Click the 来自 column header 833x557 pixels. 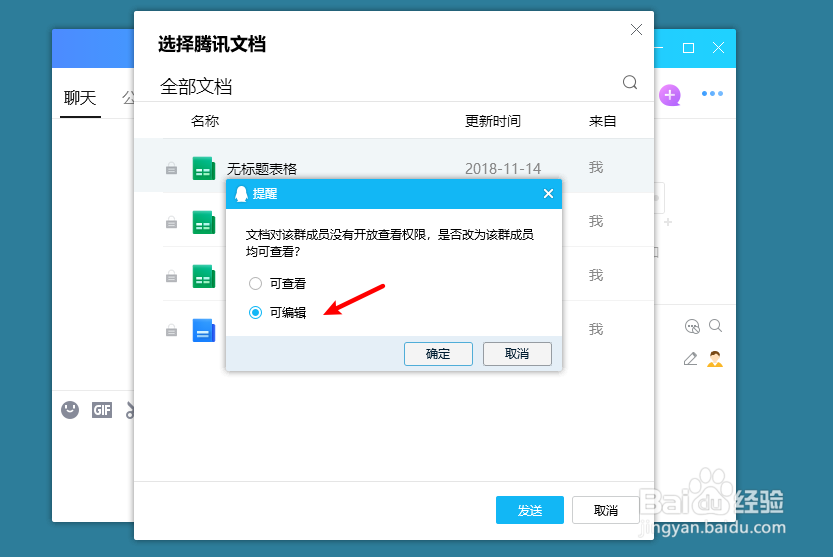[602, 121]
